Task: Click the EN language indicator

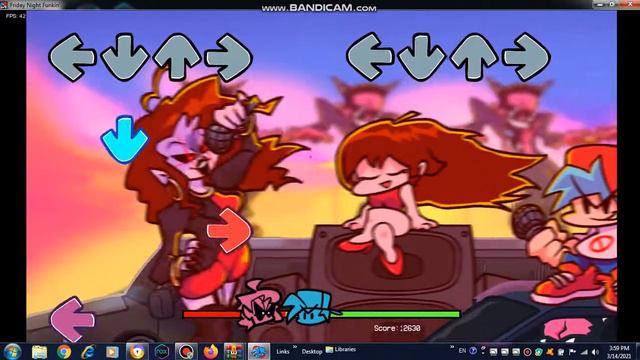Action: coord(462,351)
